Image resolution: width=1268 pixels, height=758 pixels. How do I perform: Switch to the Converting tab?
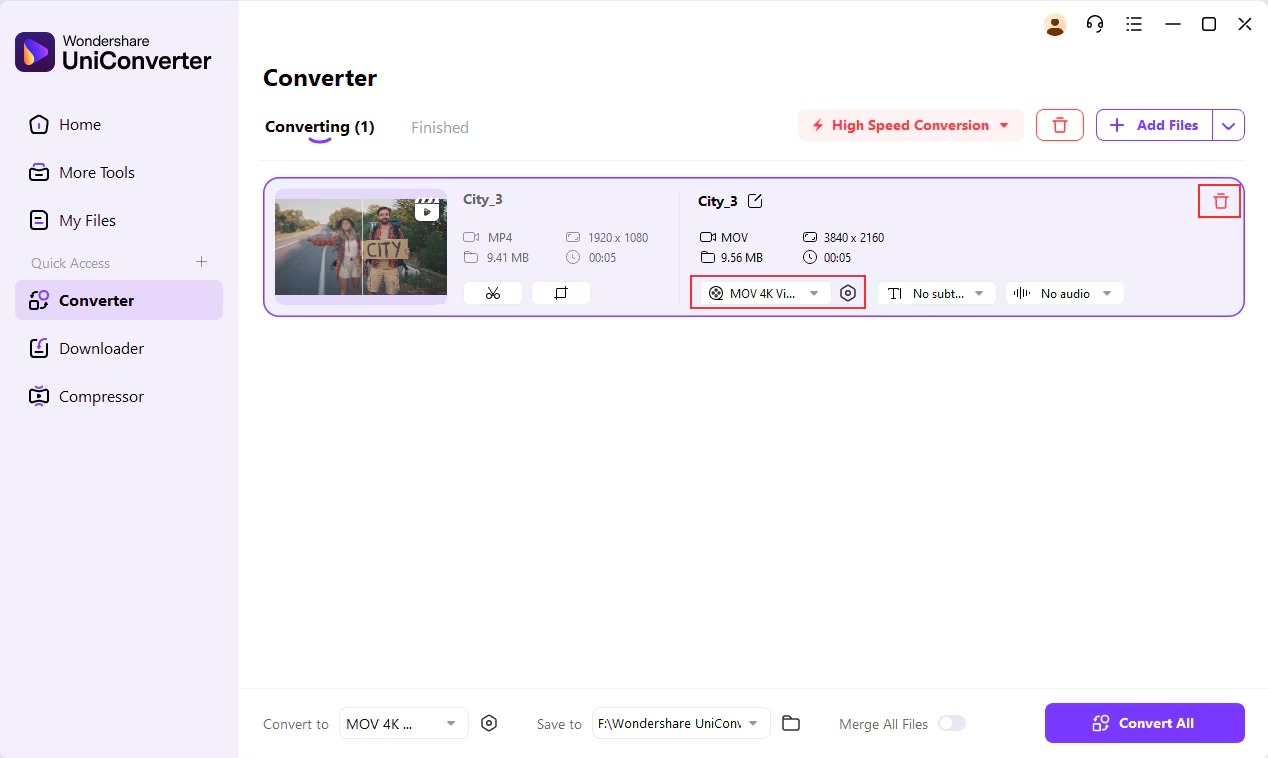click(x=319, y=127)
